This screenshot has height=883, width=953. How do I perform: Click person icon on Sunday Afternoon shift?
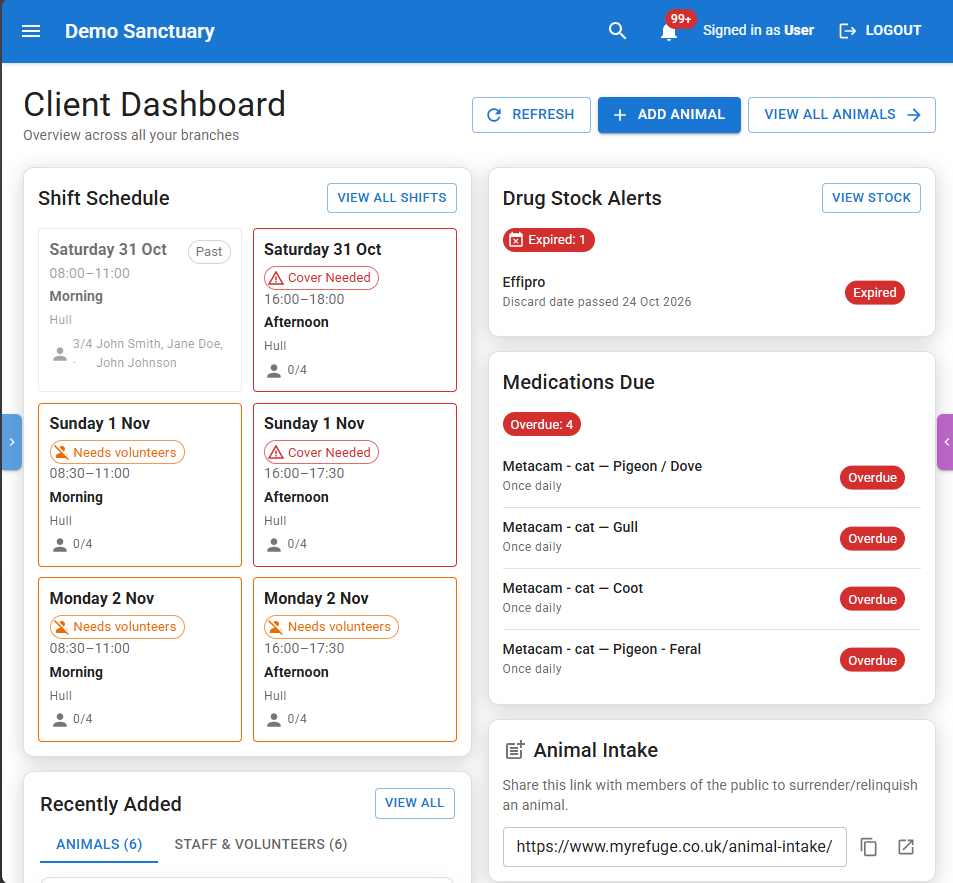pos(274,544)
